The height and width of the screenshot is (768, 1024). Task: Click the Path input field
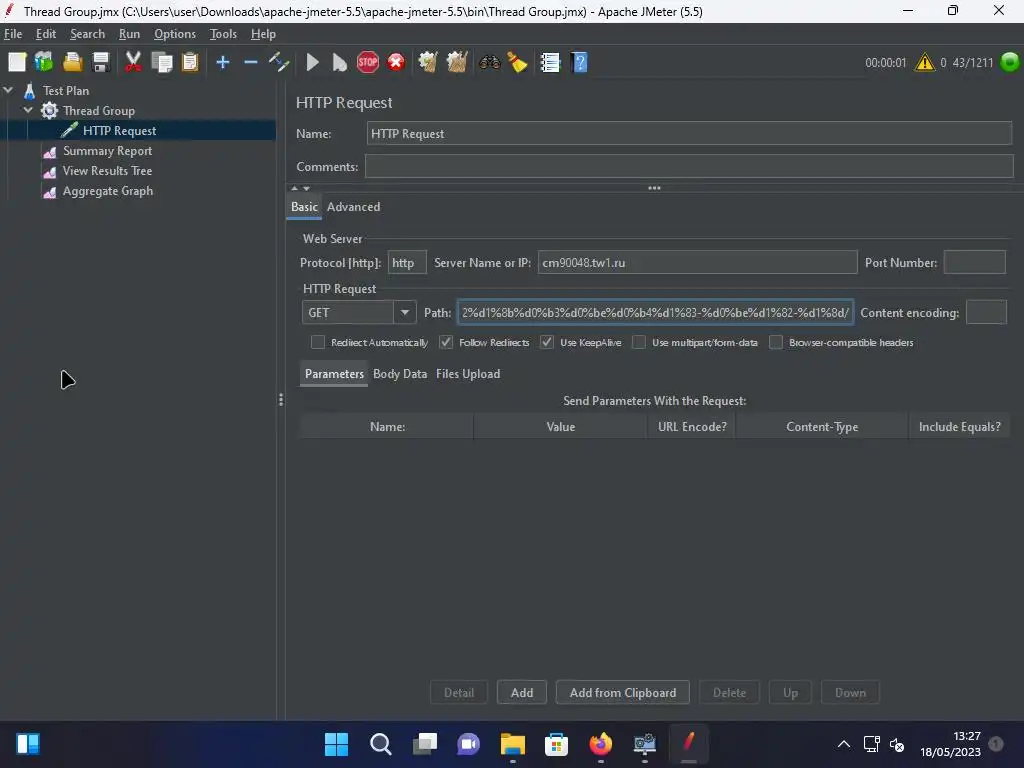[655, 313]
